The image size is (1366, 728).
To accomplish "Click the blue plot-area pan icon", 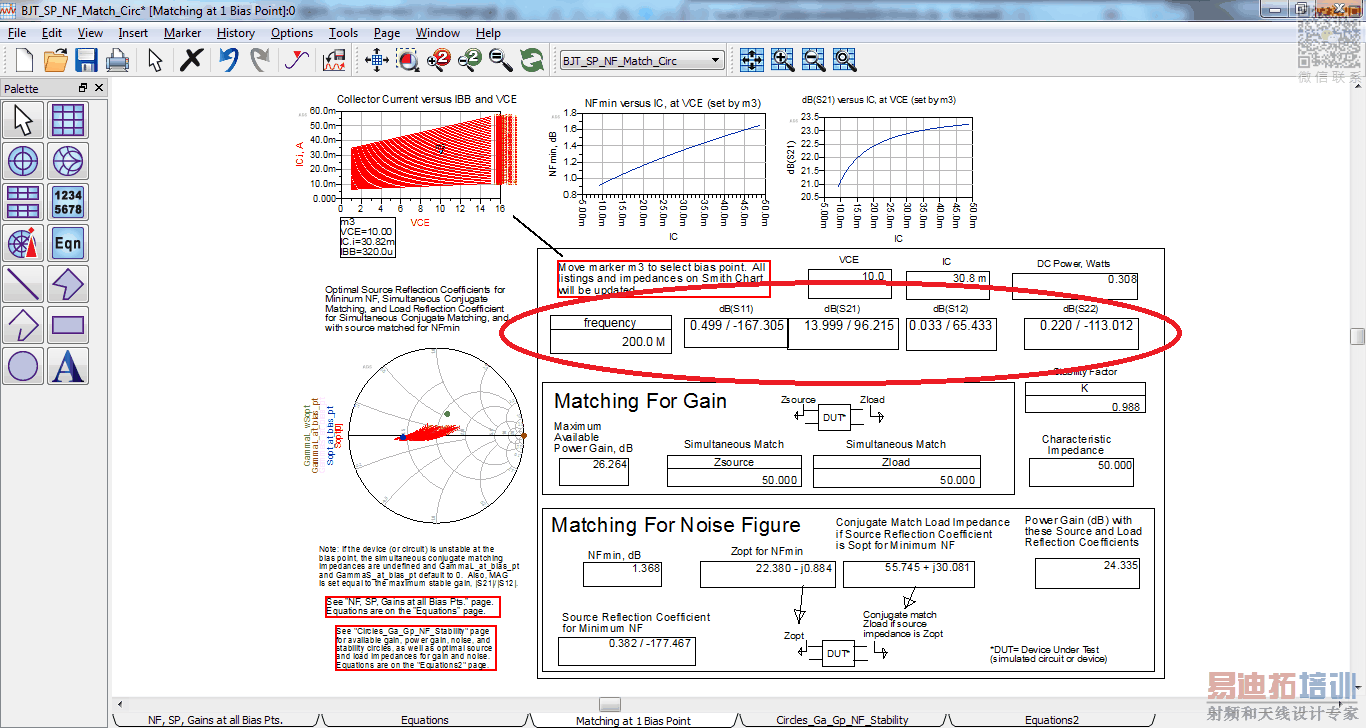I will point(752,60).
